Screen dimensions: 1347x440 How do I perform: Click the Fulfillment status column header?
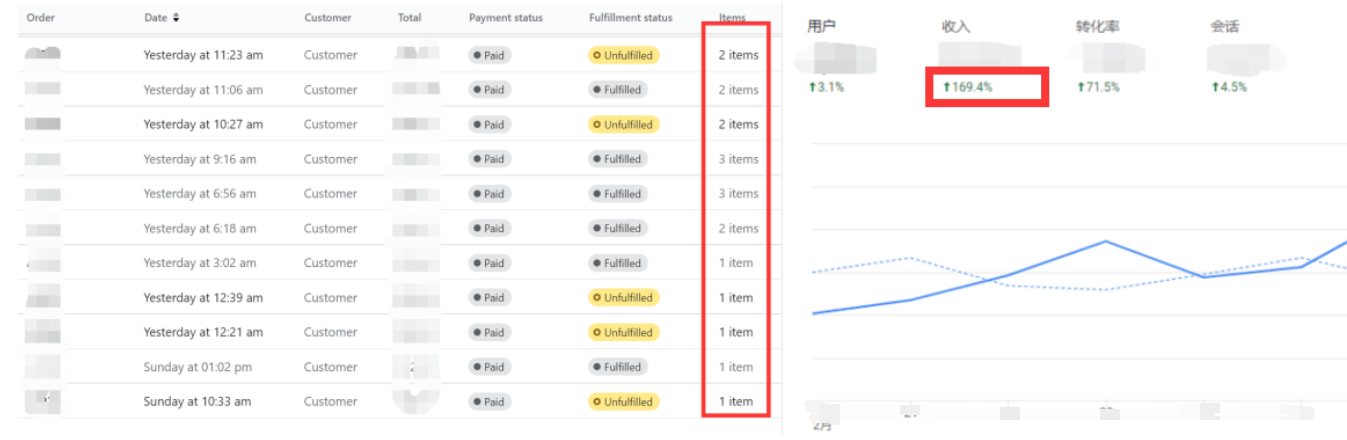pos(631,18)
